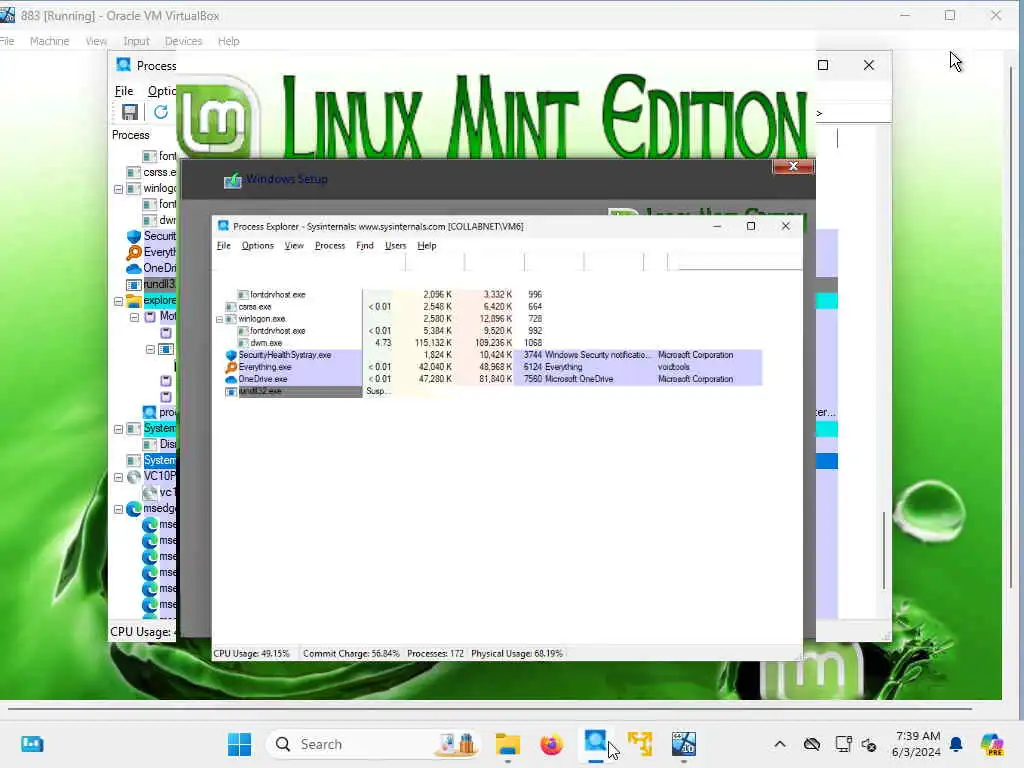Viewport: 1024px width, 768px height.
Task: Open the Windows Start menu
Action: coord(239,744)
